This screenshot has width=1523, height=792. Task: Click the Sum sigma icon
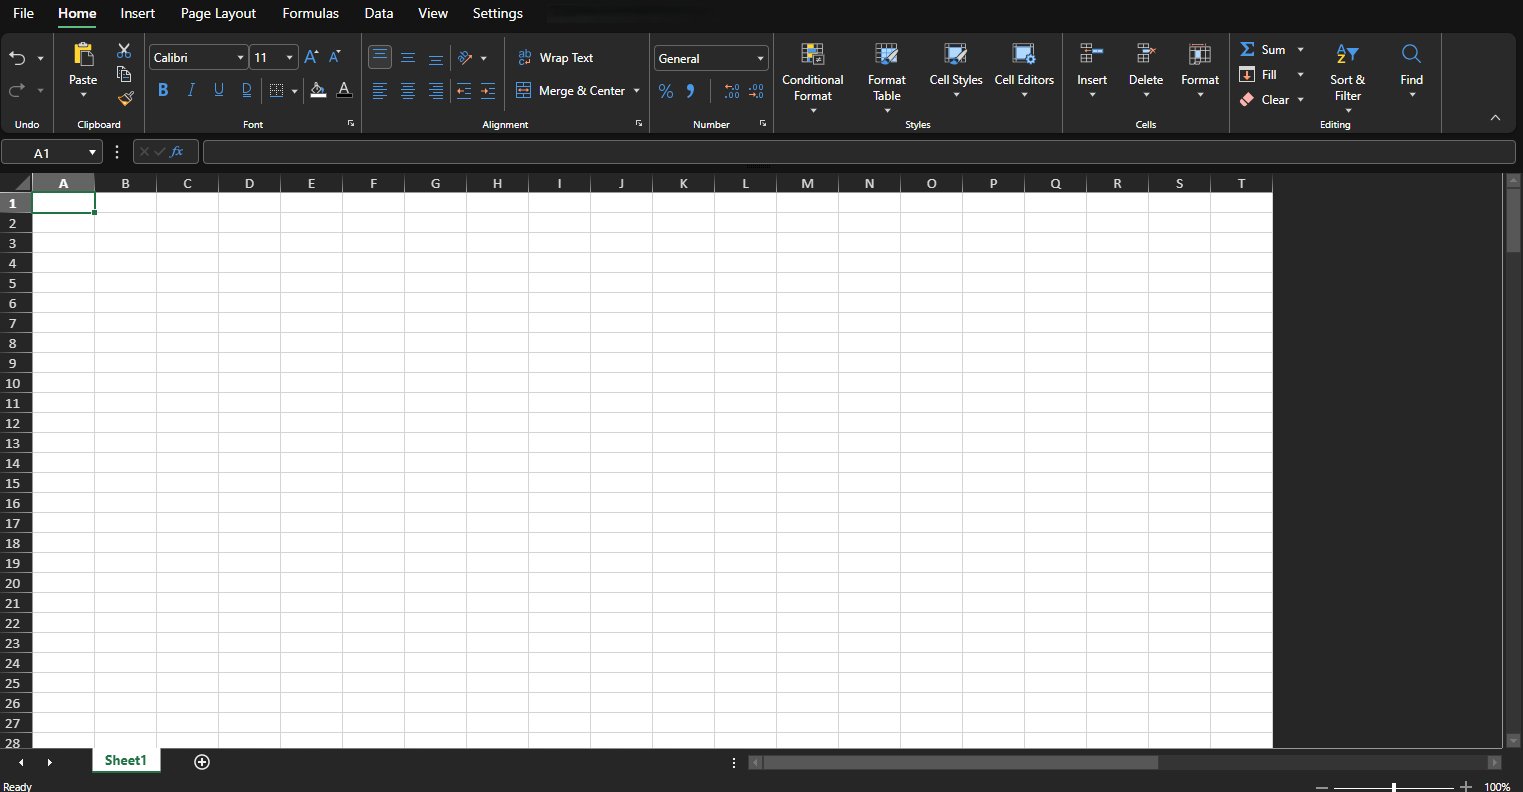pos(1247,49)
